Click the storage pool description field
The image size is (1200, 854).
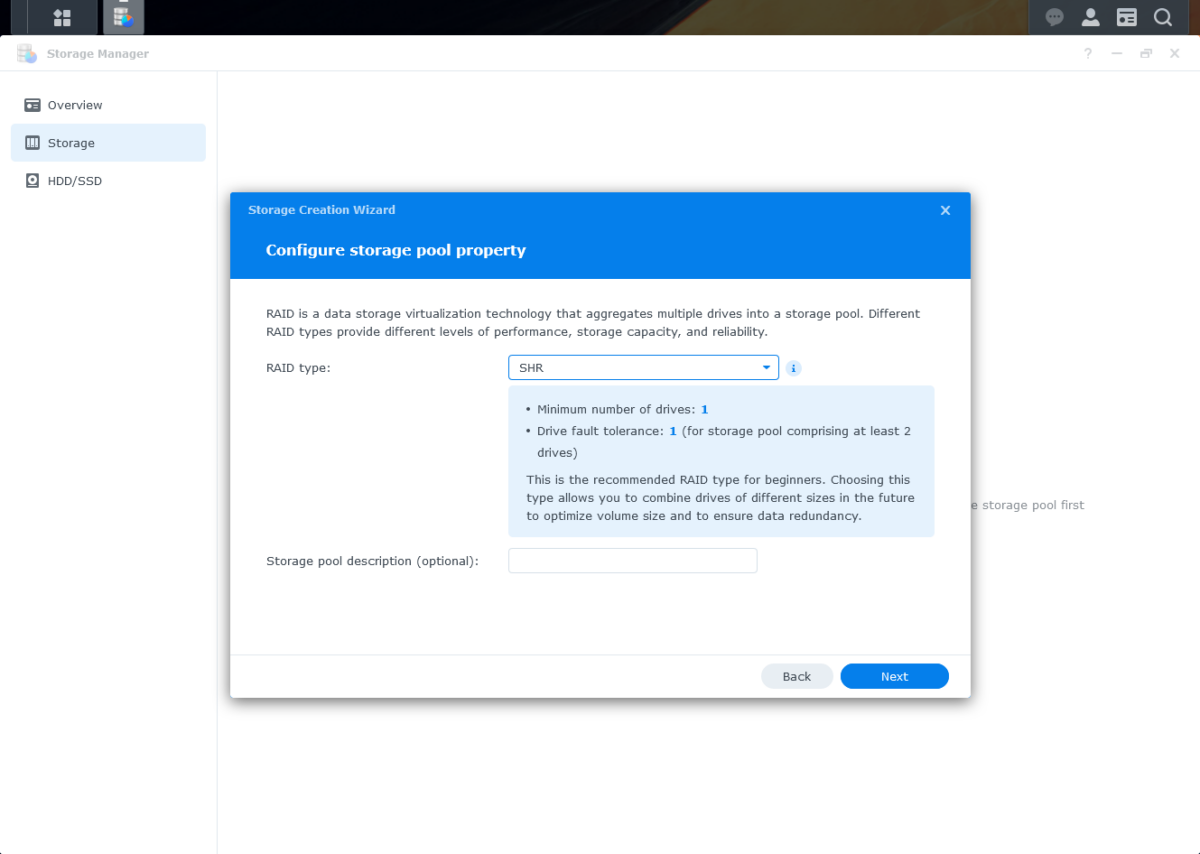coord(632,560)
